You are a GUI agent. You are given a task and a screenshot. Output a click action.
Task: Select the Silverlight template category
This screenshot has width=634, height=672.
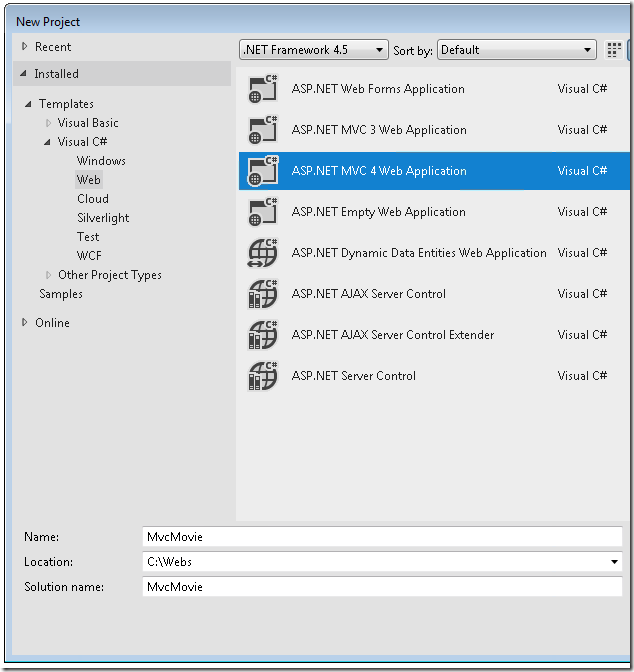[103, 218]
